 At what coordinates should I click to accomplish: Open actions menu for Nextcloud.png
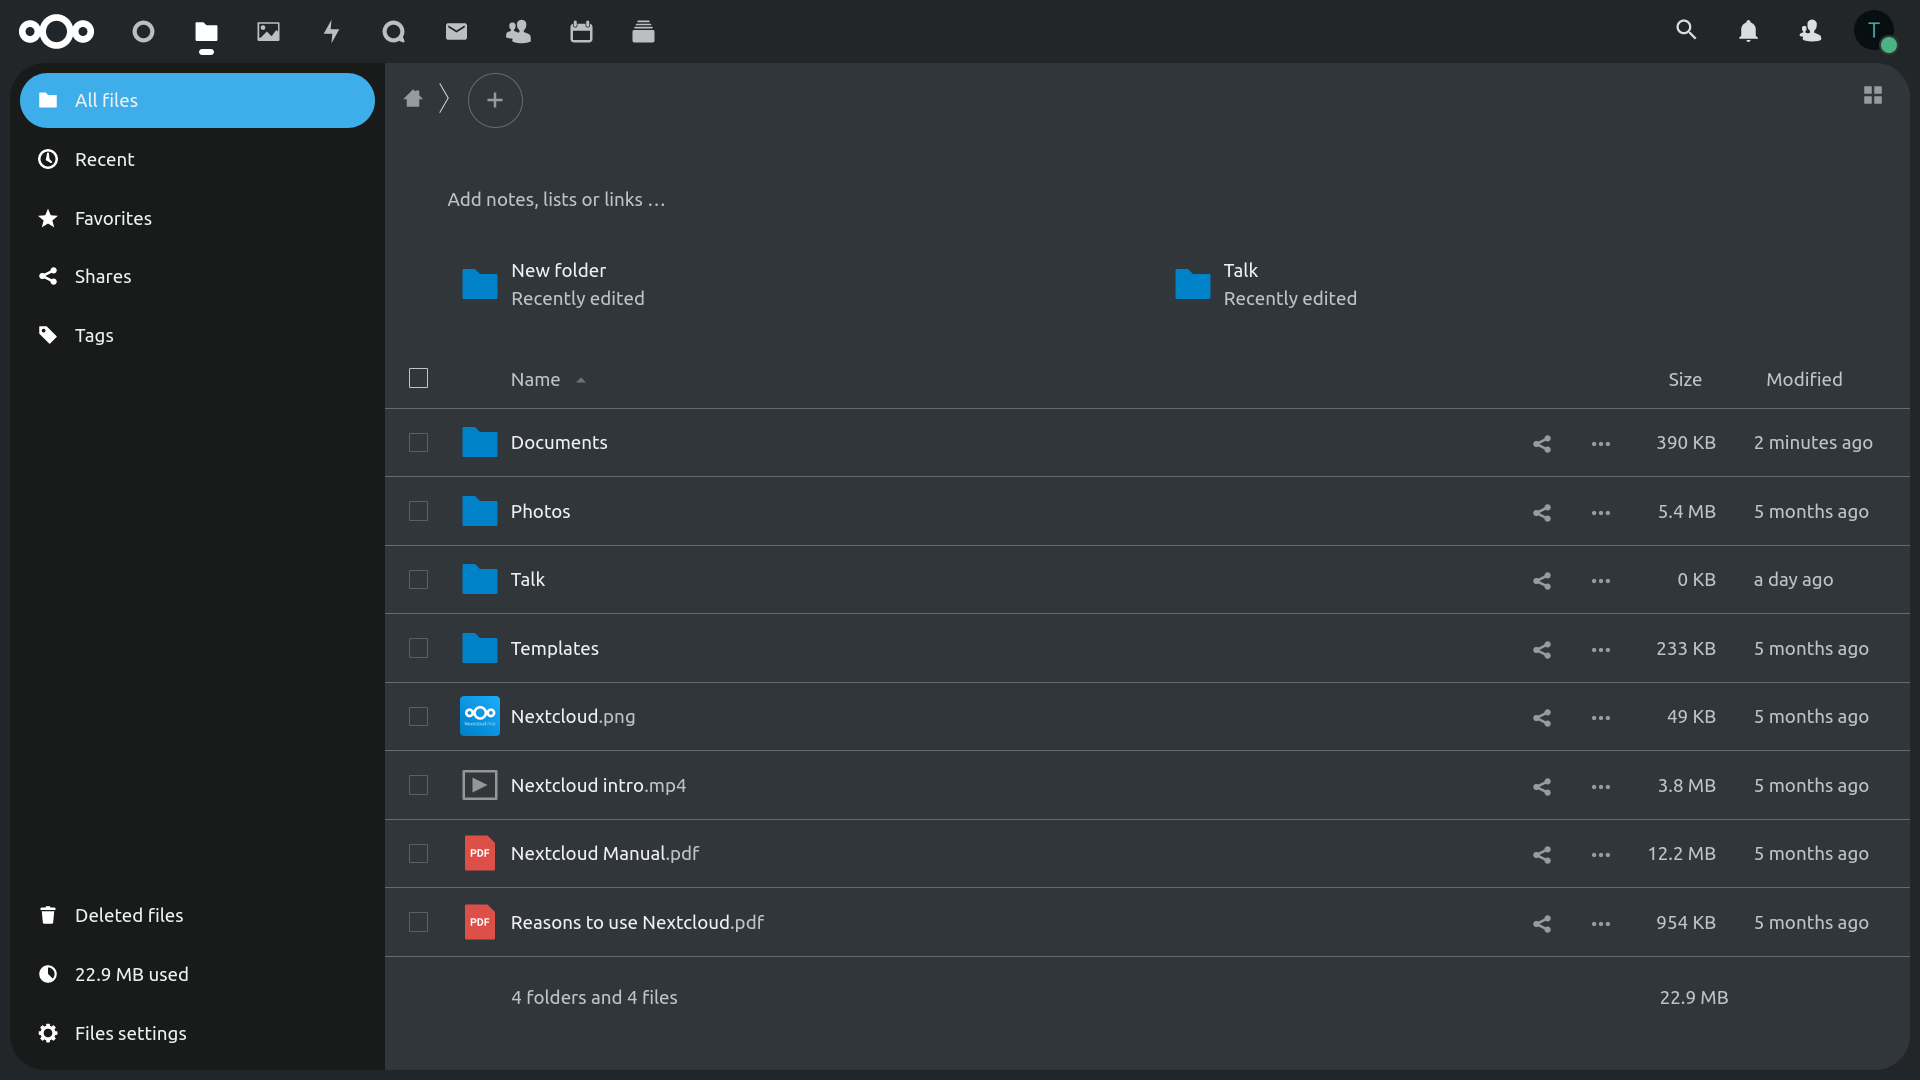coord(1601,717)
